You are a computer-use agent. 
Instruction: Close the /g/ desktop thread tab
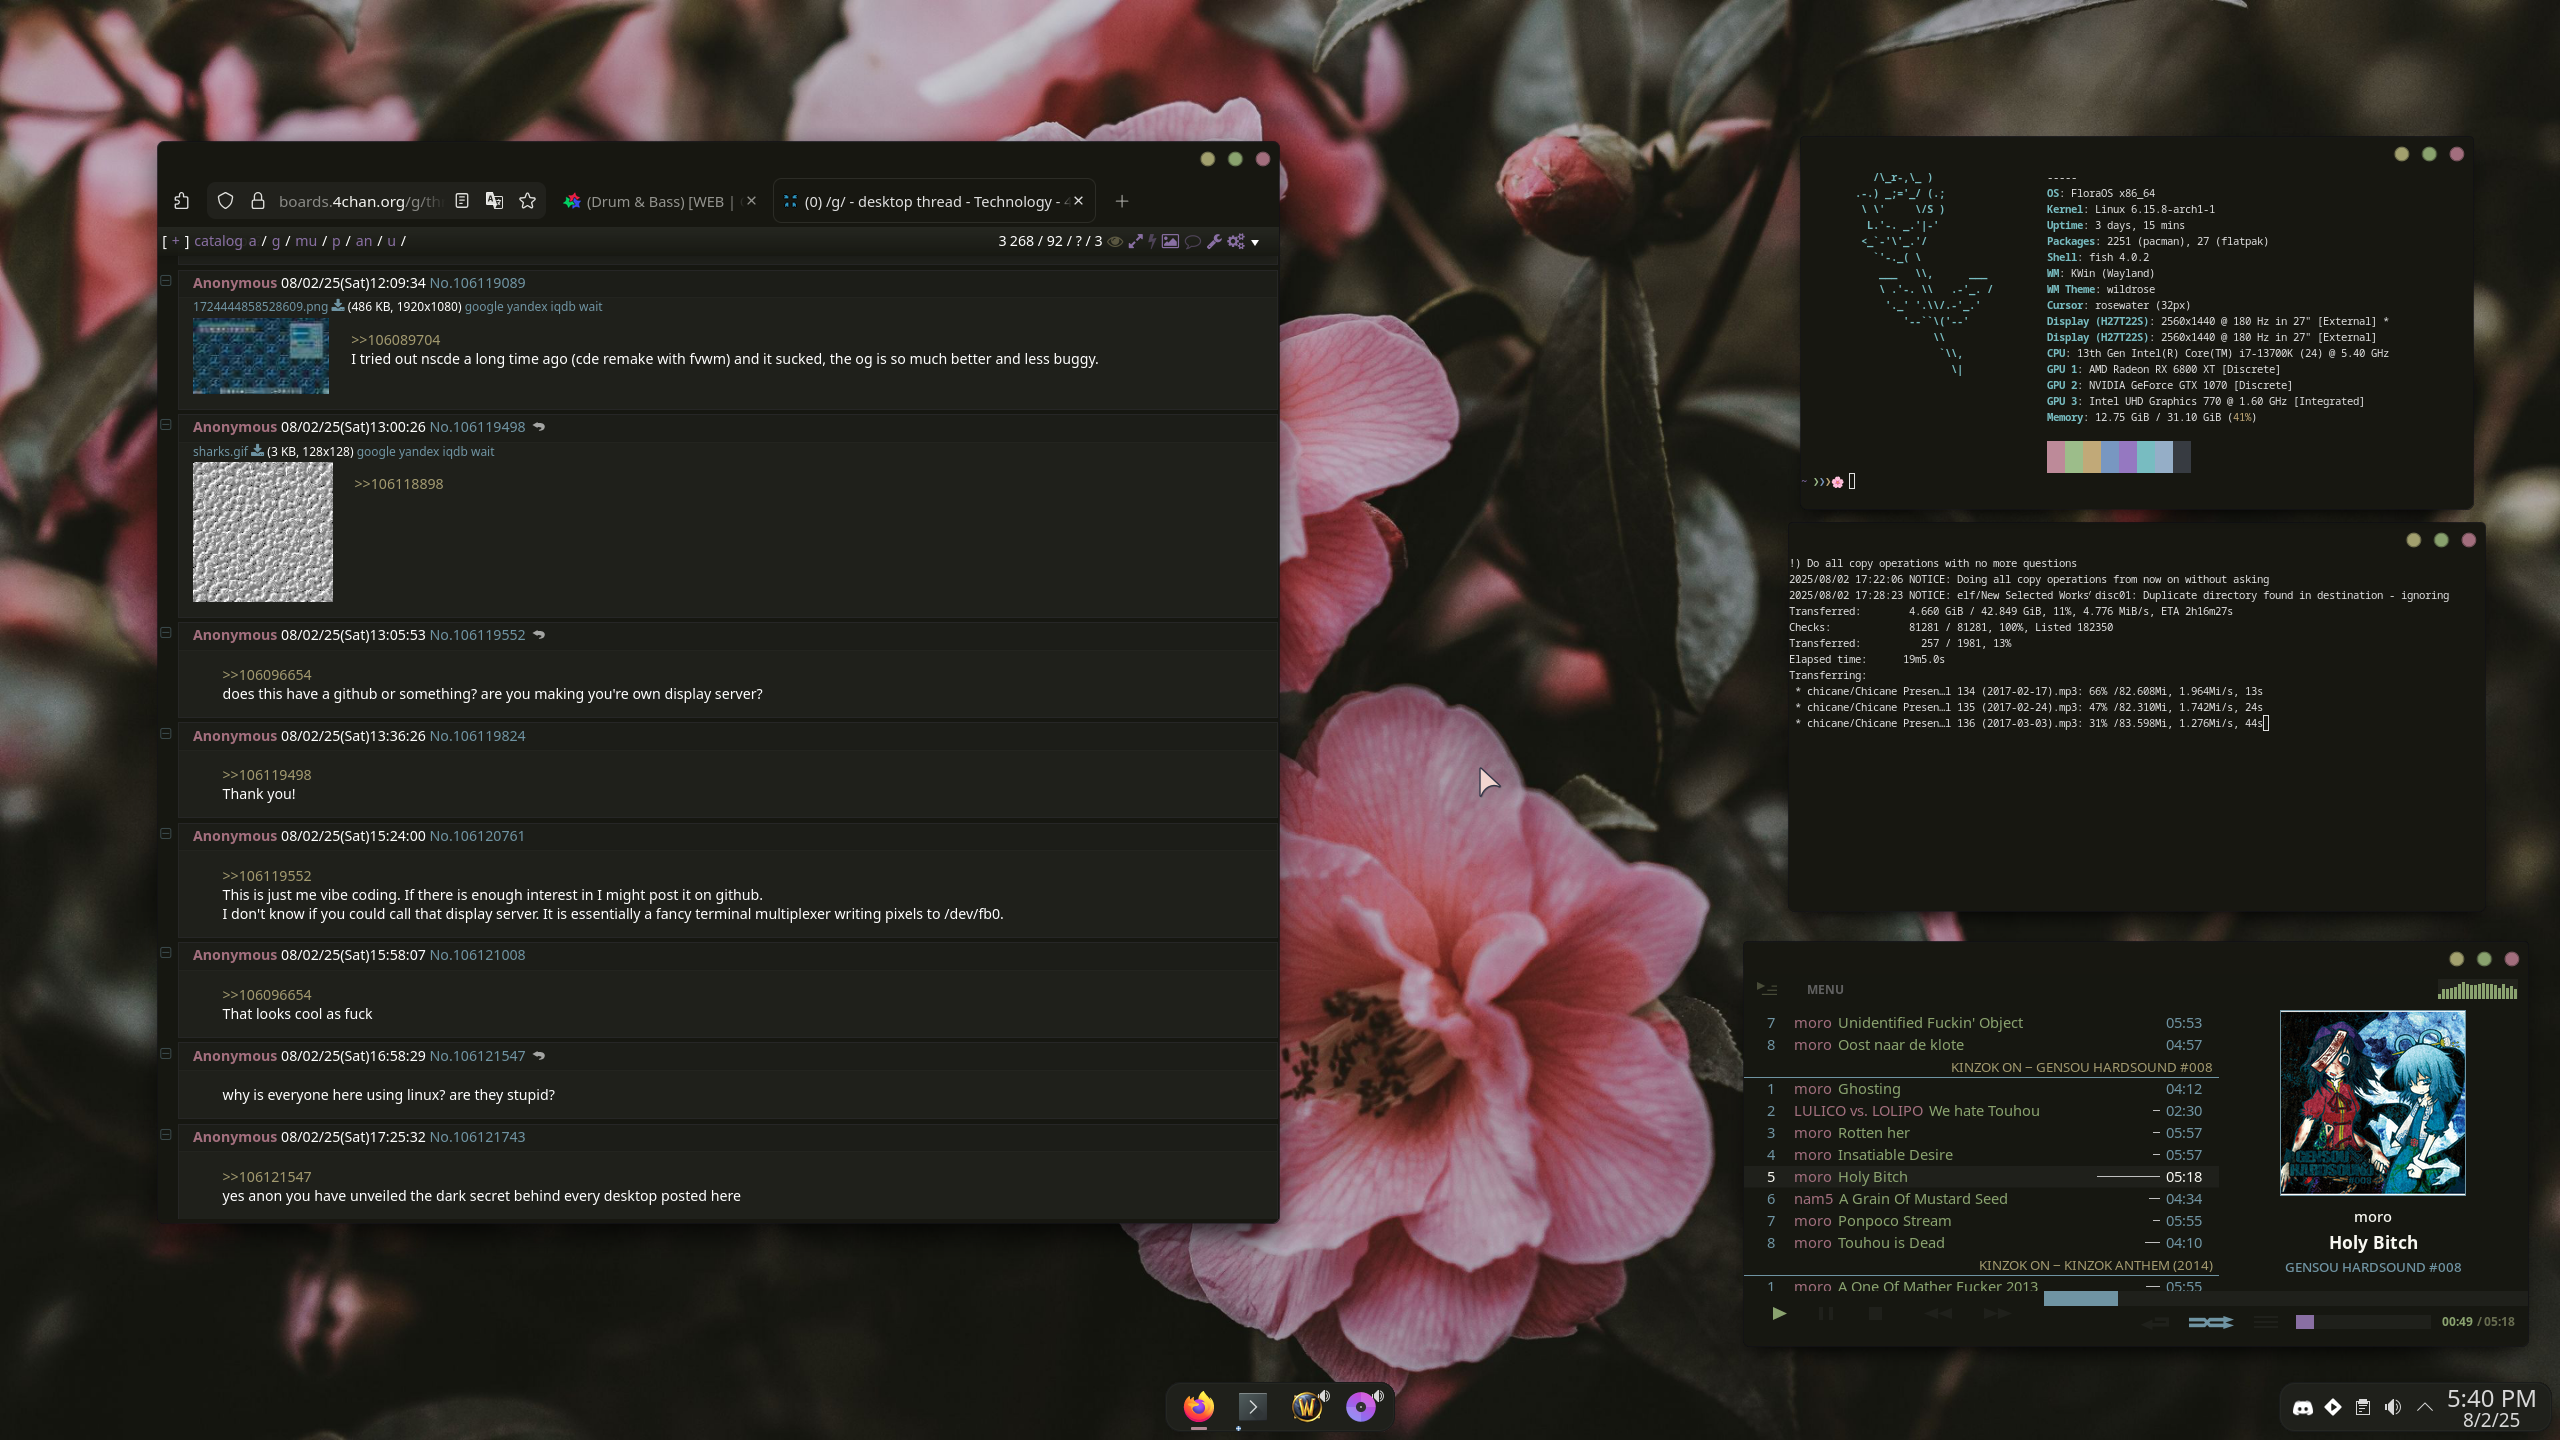click(x=1078, y=201)
